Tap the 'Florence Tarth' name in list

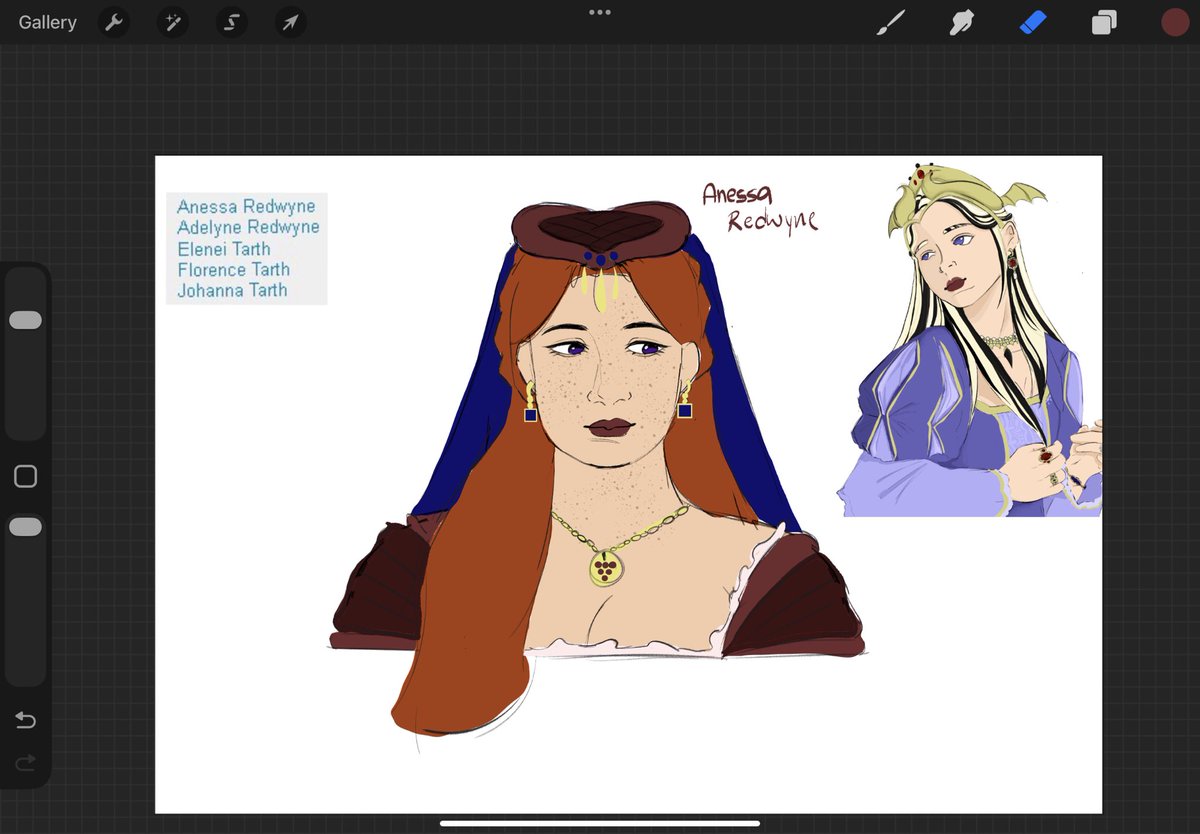[233, 270]
